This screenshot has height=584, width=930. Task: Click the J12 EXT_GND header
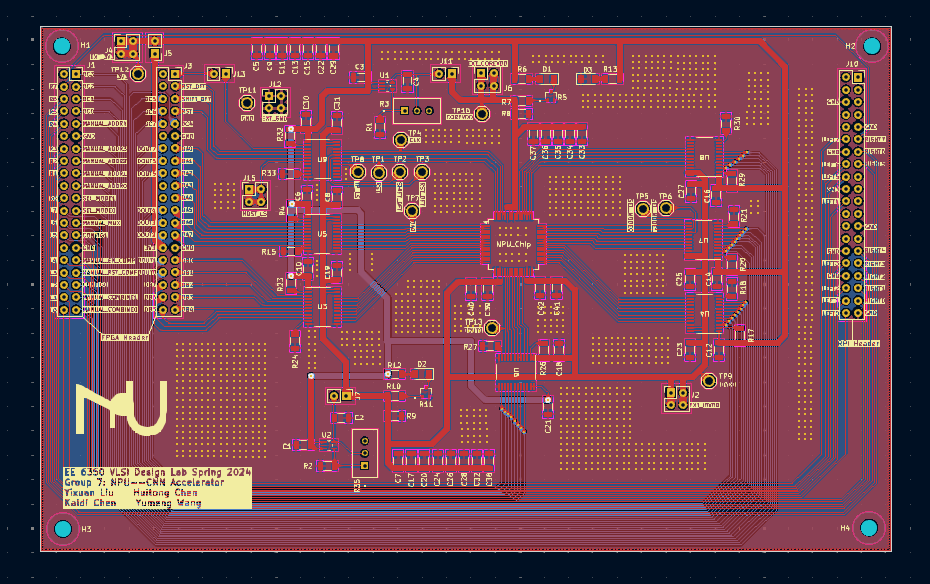point(275,101)
